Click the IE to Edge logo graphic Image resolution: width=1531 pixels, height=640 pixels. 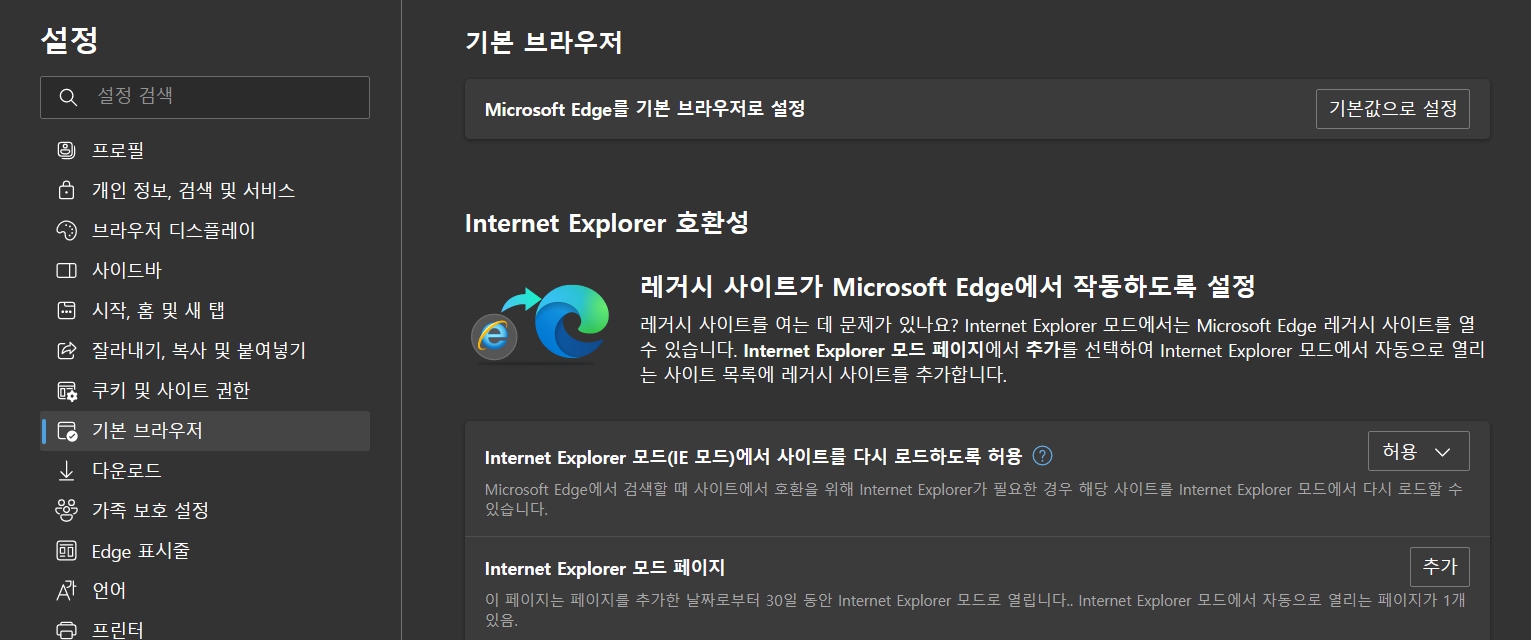541,323
